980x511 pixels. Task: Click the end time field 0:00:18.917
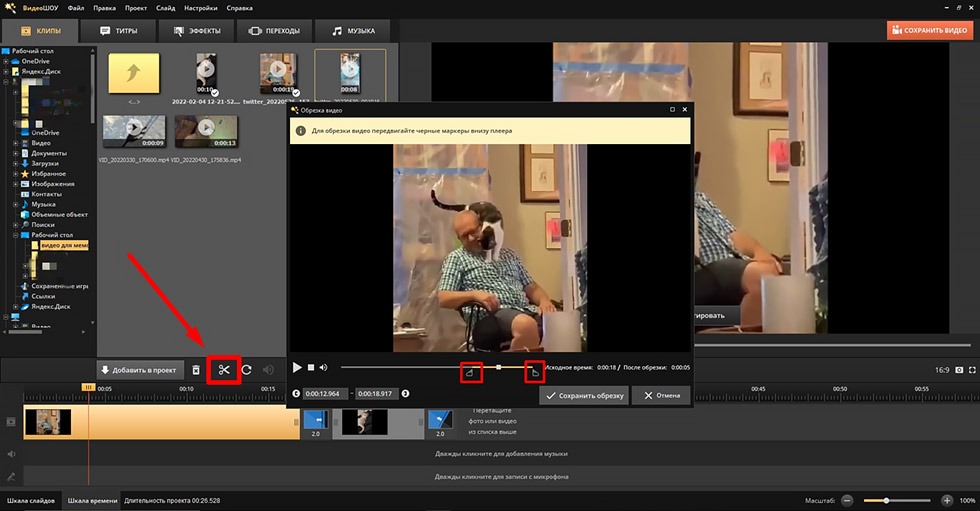(x=376, y=394)
